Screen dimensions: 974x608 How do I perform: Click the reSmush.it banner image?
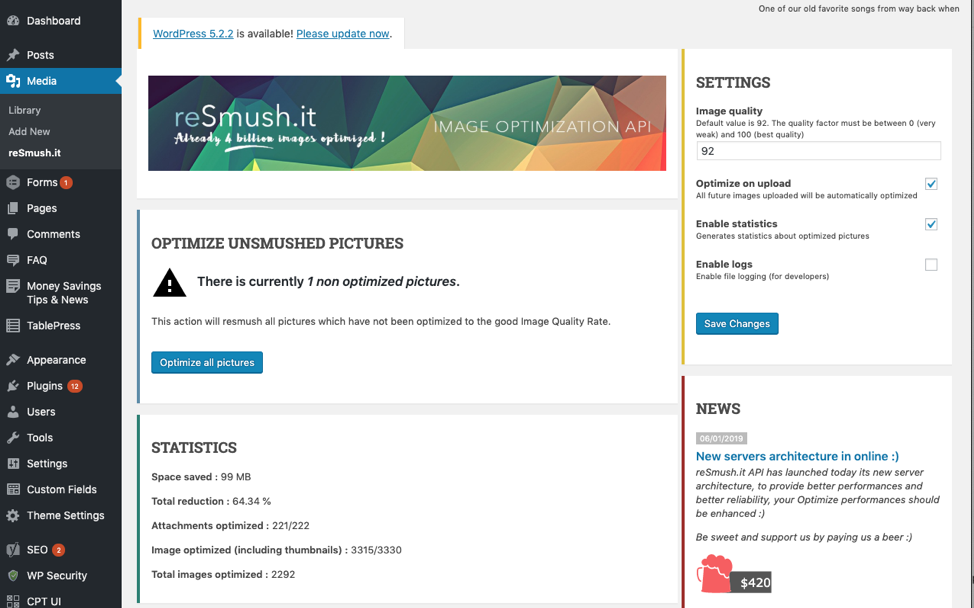pyautogui.click(x=407, y=123)
